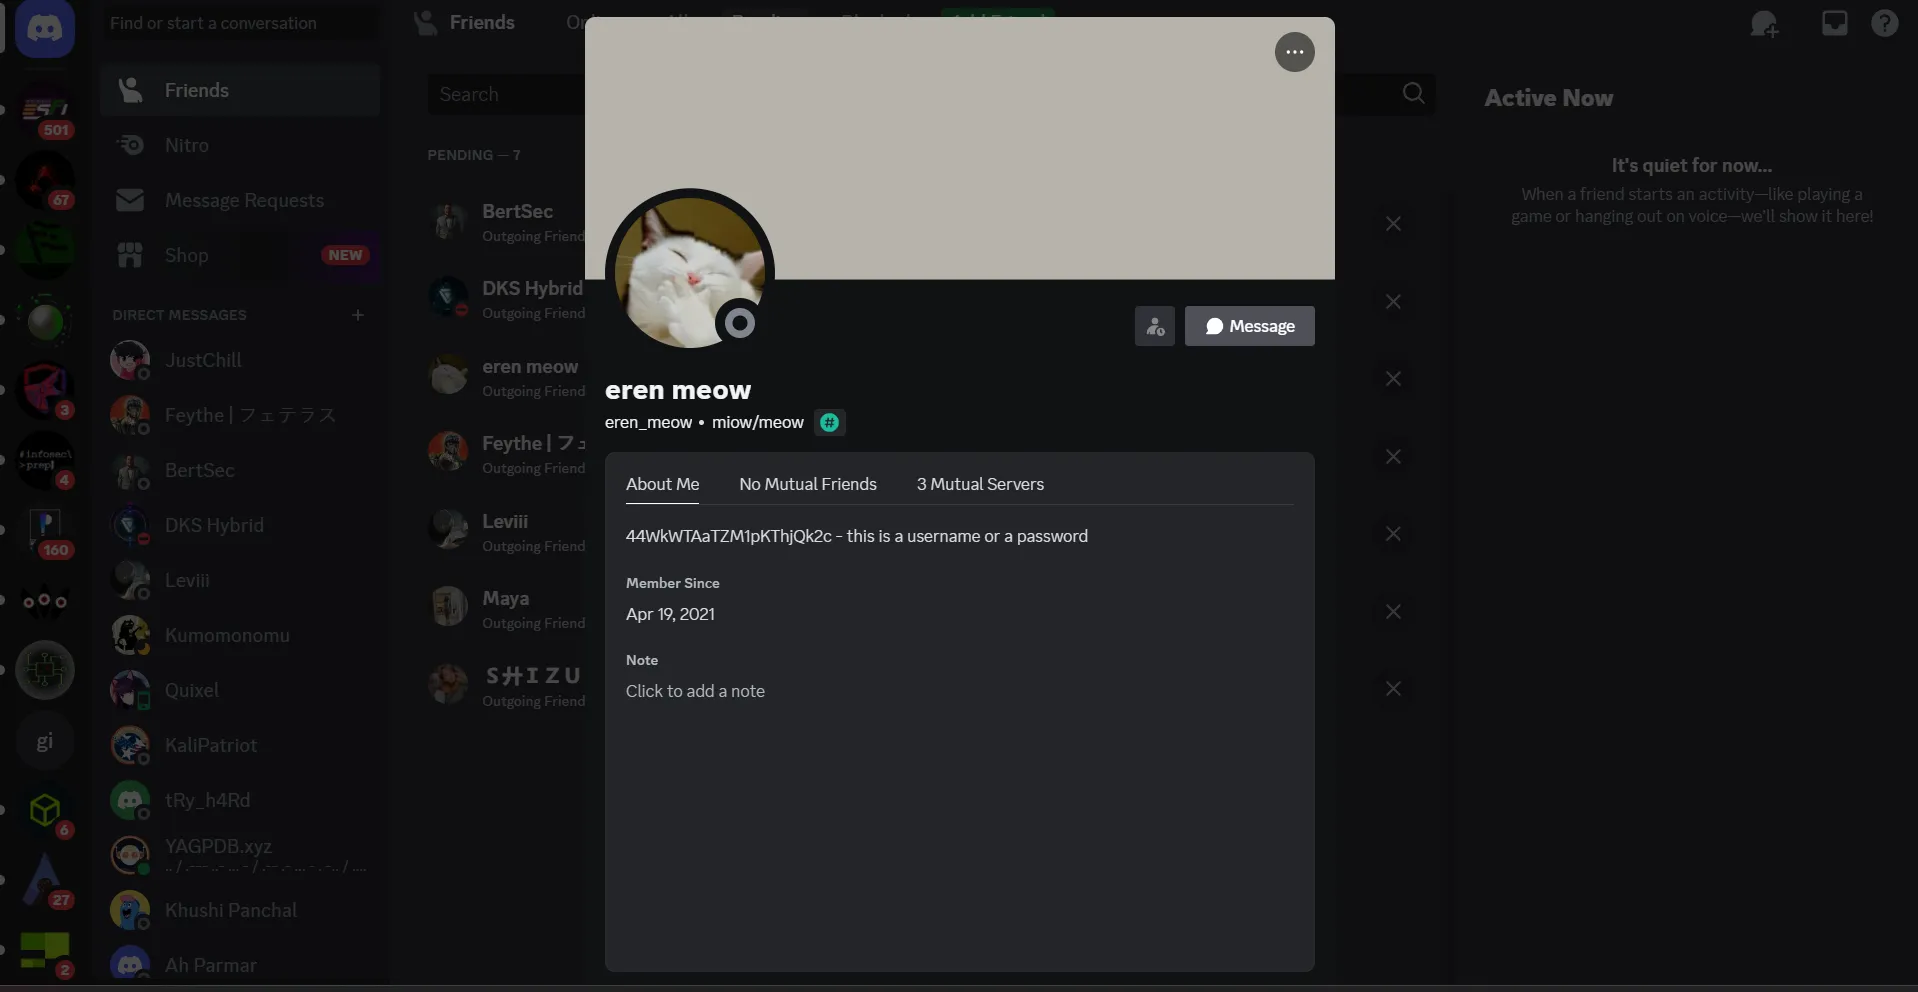Click the new group DM icon
This screenshot has width=1918, height=992.
pyautogui.click(x=1764, y=24)
